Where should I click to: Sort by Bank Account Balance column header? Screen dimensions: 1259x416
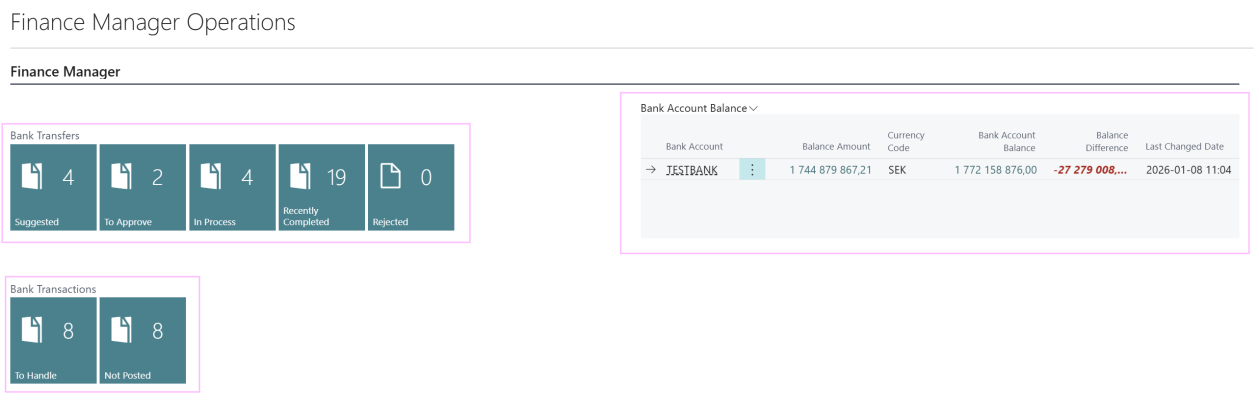pyautogui.click(x=1006, y=141)
